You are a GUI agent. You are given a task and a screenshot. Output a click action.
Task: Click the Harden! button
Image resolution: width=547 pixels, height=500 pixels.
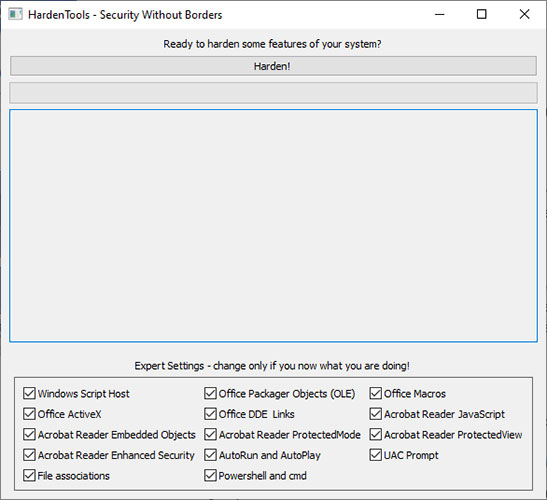[x=273, y=66]
